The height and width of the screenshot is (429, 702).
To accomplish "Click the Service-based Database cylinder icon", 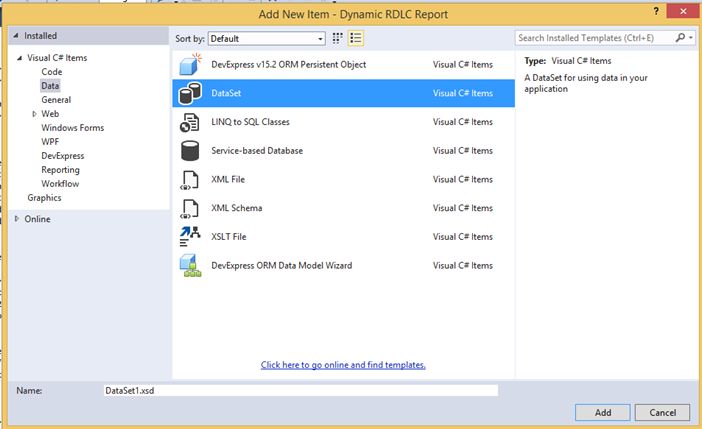I will coord(190,150).
